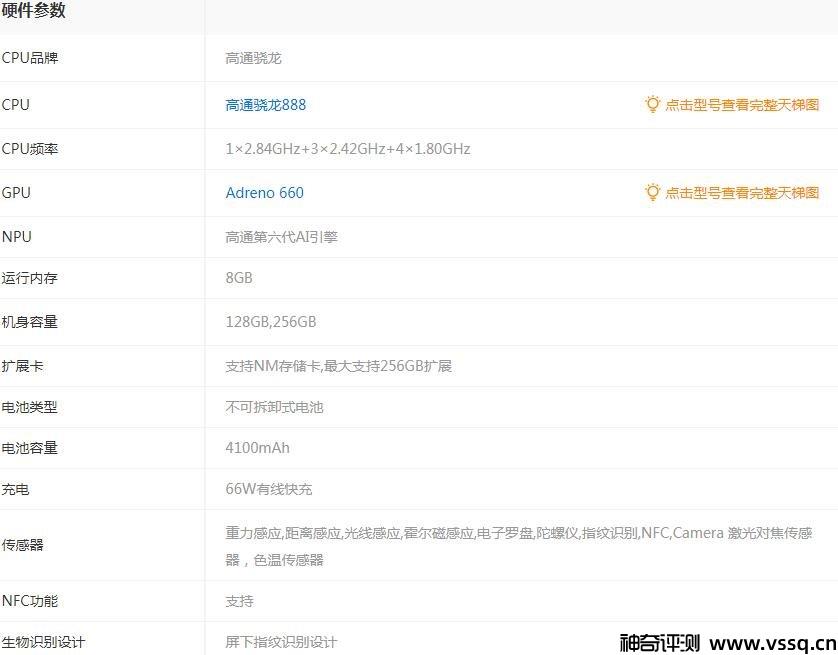This screenshot has width=838, height=655.
Task: Open the Adreno 660 GPU link
Action: click(x=265, y=192)
